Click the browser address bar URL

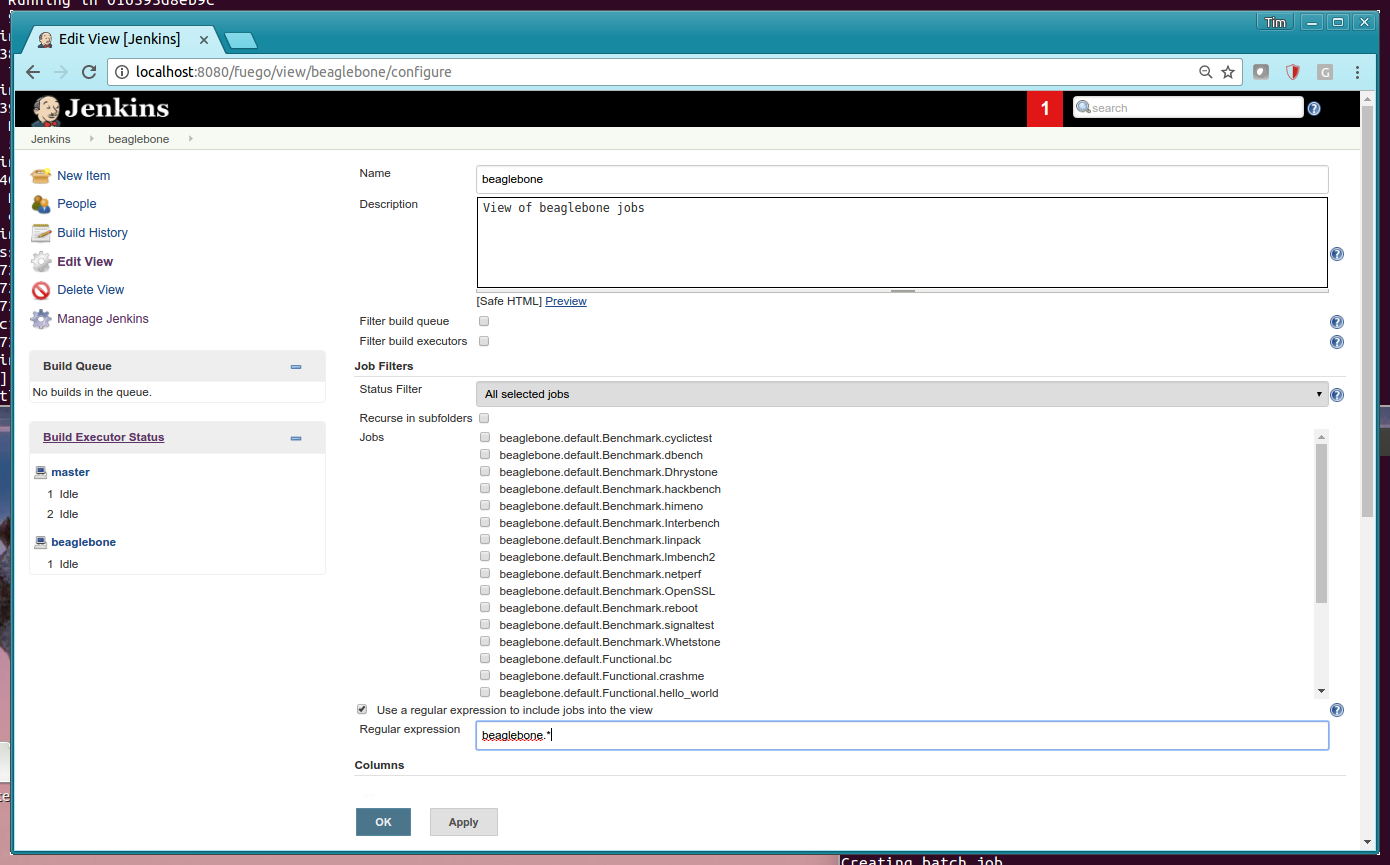point(293,72)
